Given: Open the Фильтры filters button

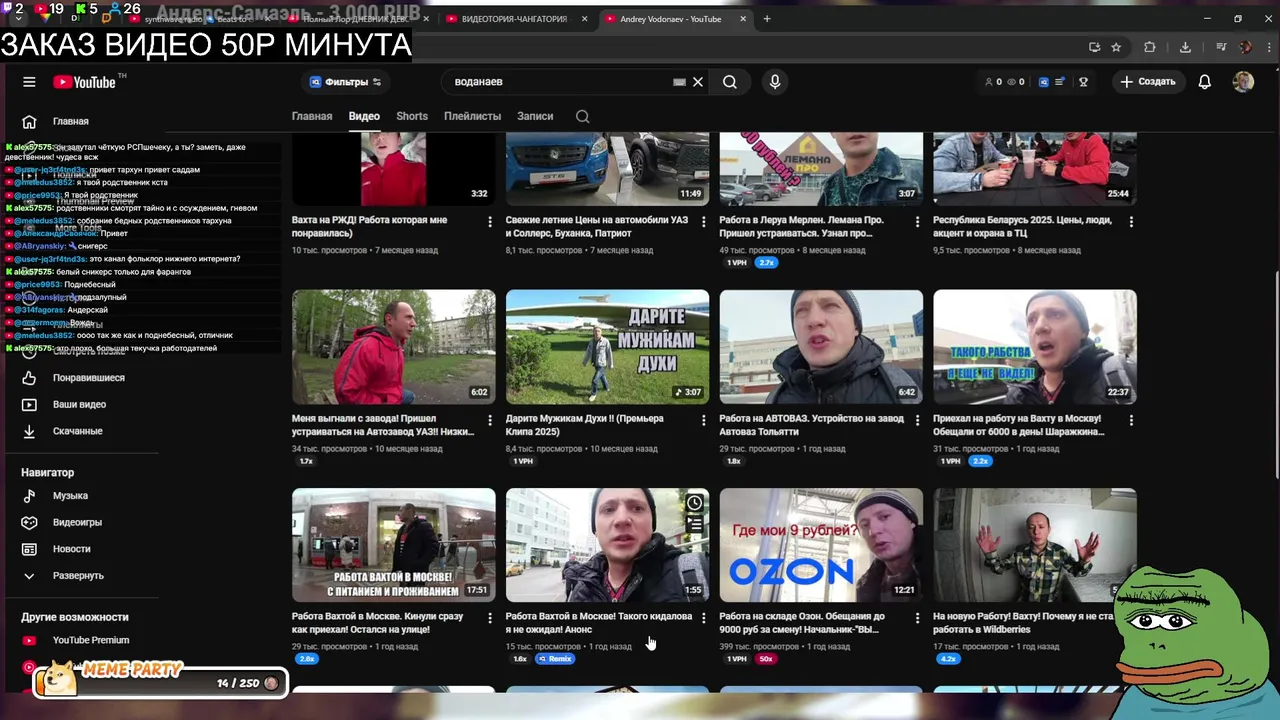Looking at the screenshot, I should point(346,82).
